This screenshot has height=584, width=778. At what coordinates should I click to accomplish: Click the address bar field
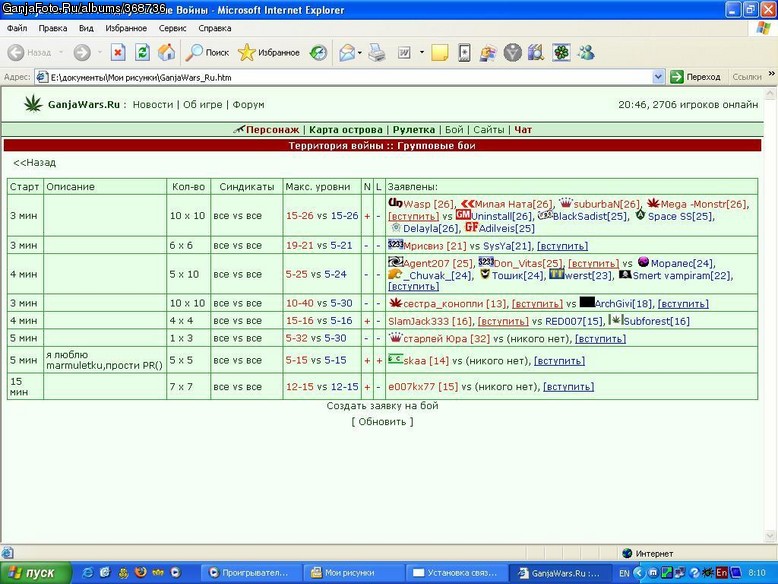click(x=350, y=77)
